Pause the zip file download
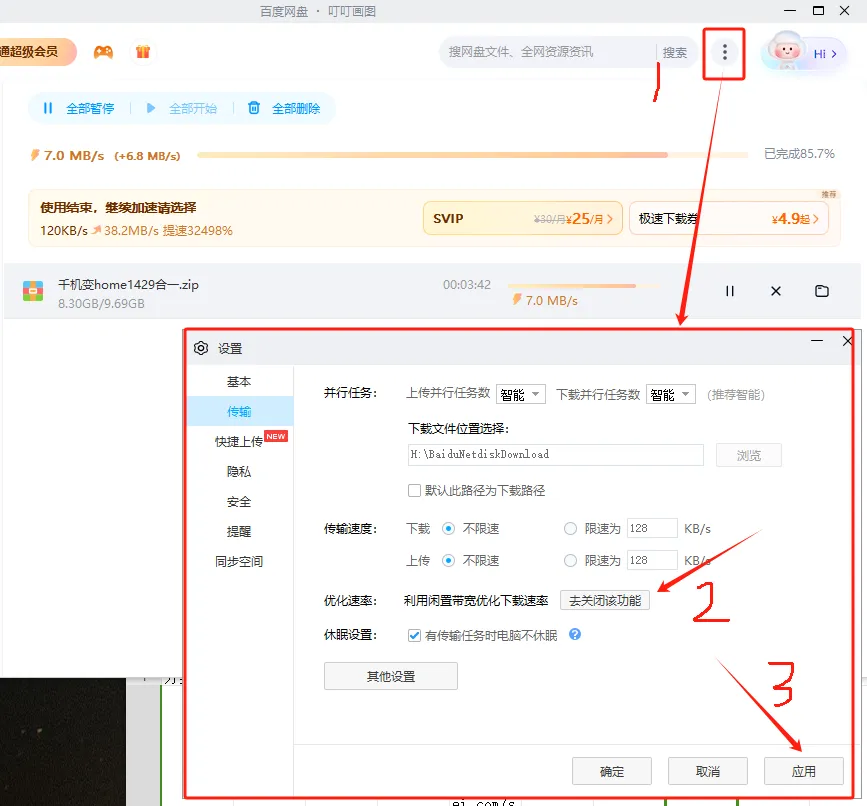The width and height of the screenshot is (867, 806). tap(730, 291)
